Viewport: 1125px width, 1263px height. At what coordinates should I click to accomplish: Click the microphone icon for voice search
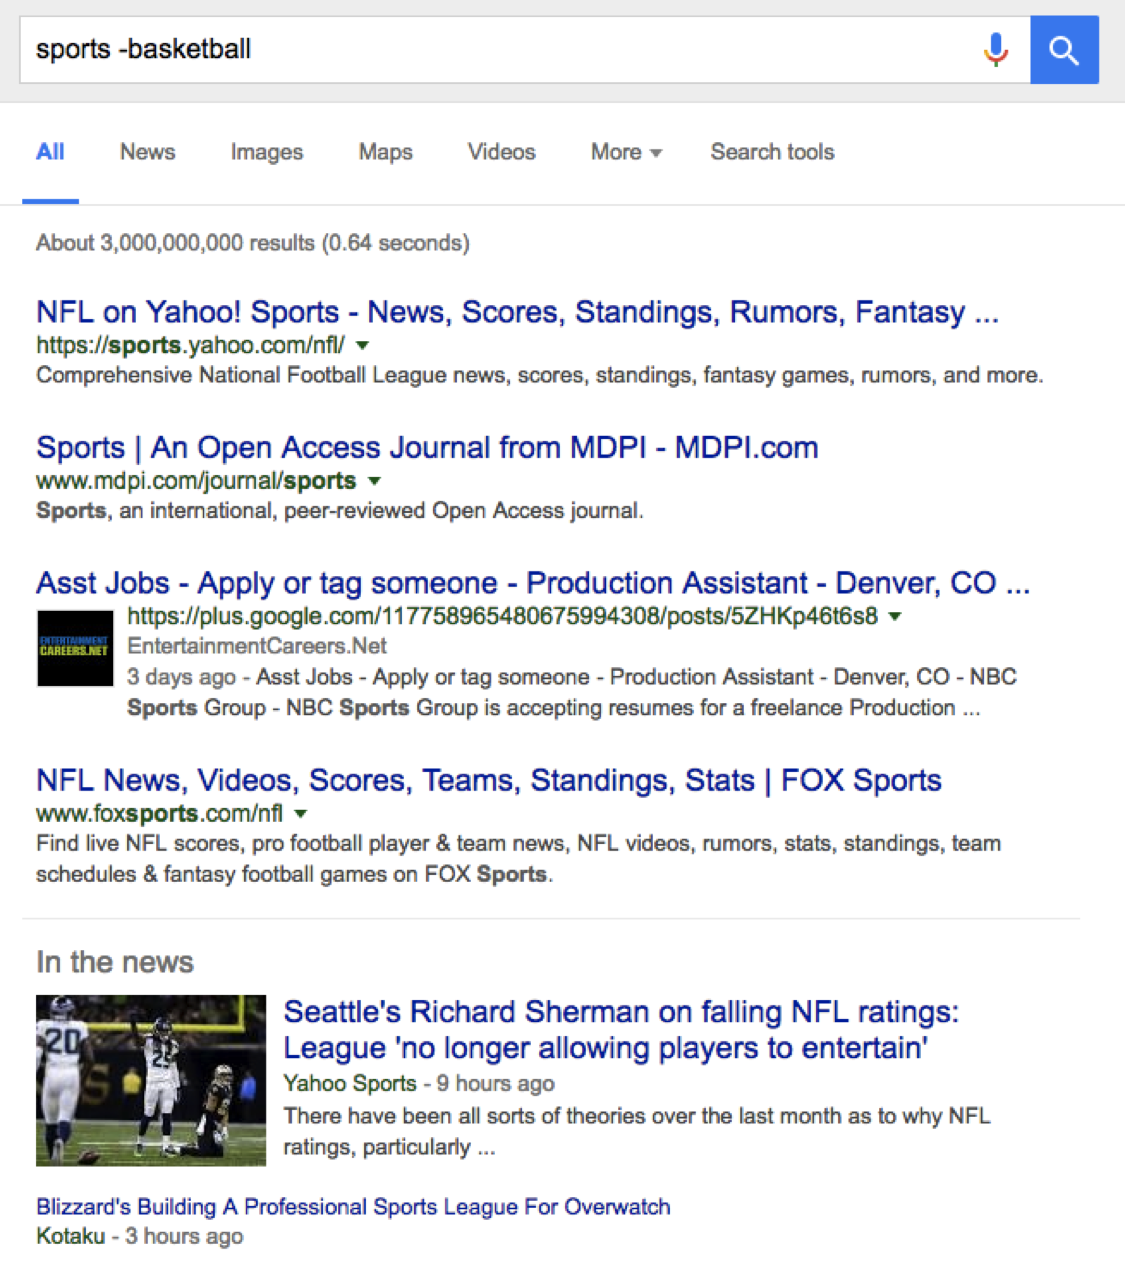pos(996,50)
